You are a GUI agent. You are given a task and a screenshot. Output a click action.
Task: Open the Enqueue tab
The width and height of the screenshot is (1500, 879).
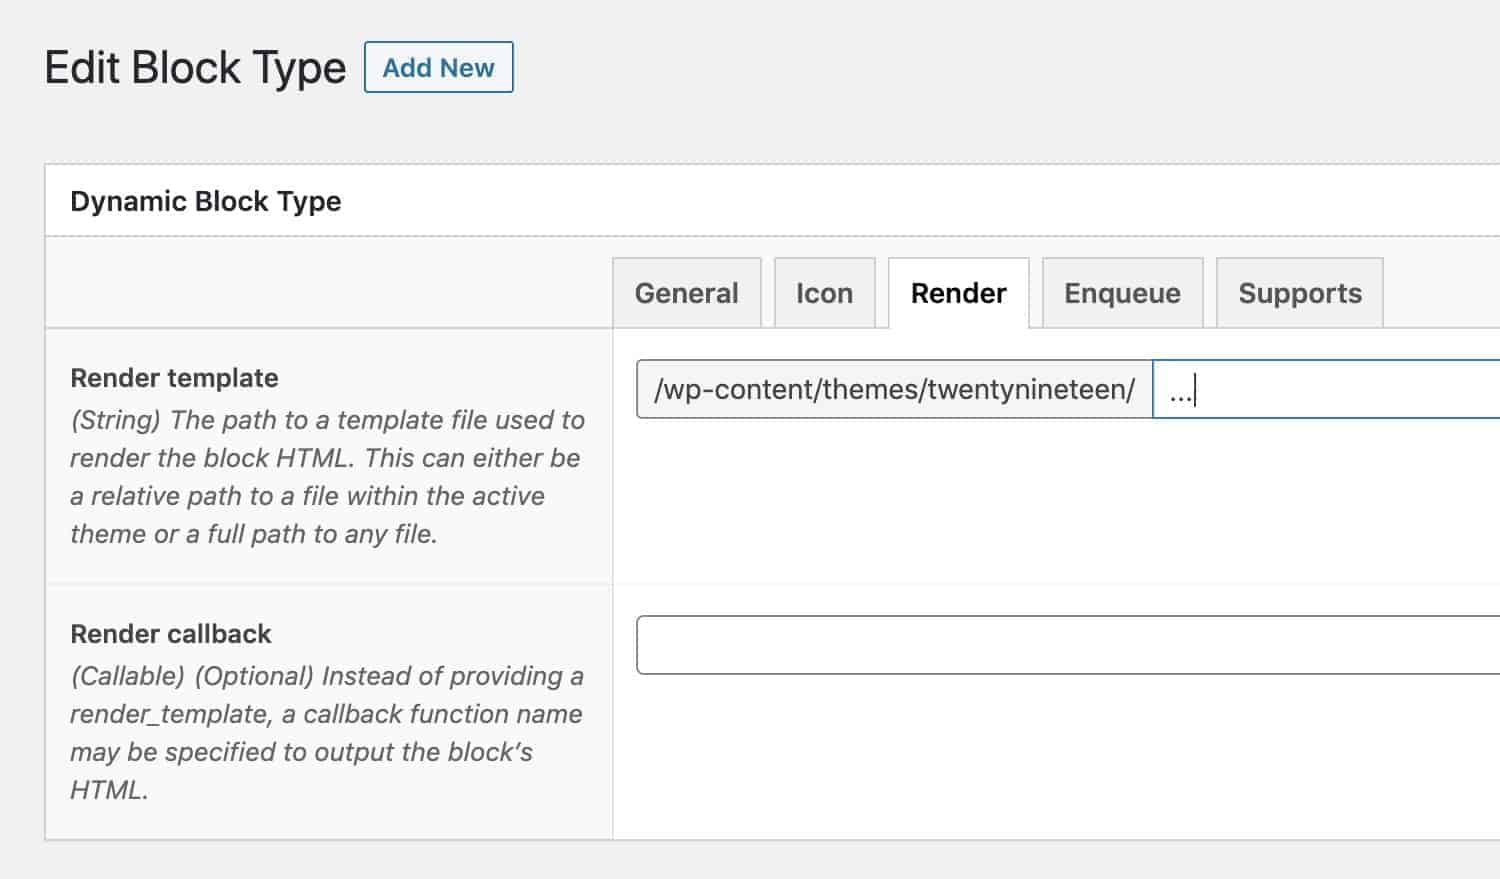coord(1121,293)
